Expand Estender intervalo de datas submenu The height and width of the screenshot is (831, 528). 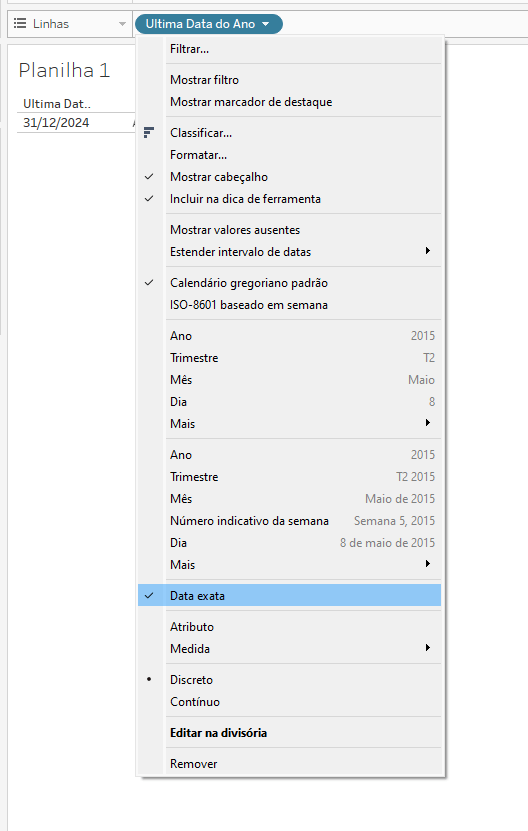pos(427,251)
